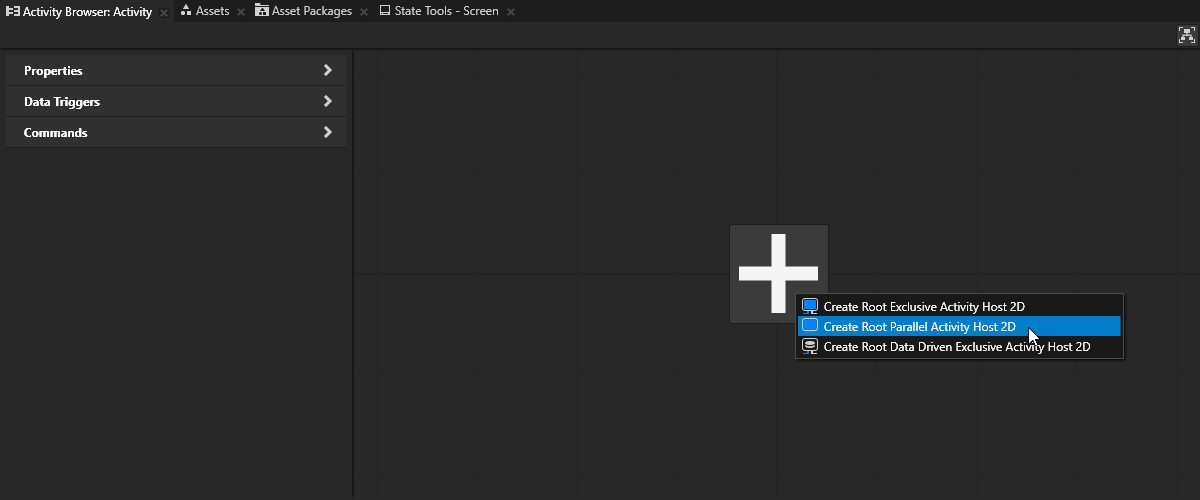Close the Assets tab

pyautogui.click(x=241, y=12)
